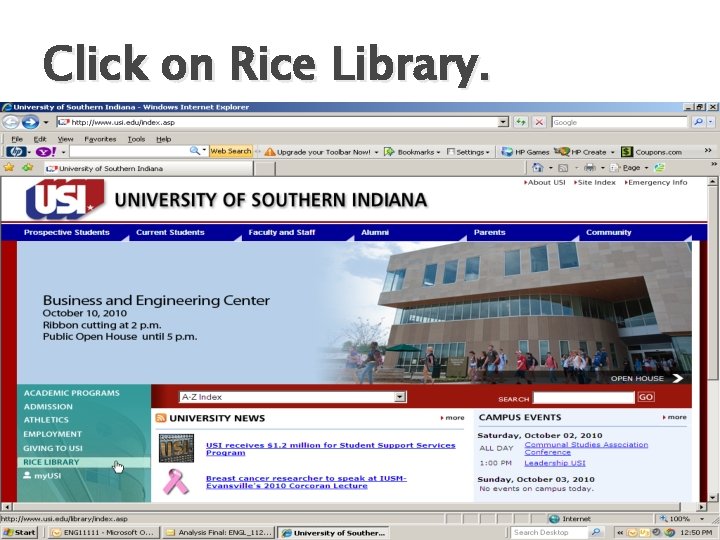Open the Page menu on command bar
Viewport: 720px width, 540px height.
click(x=629, y=168)
